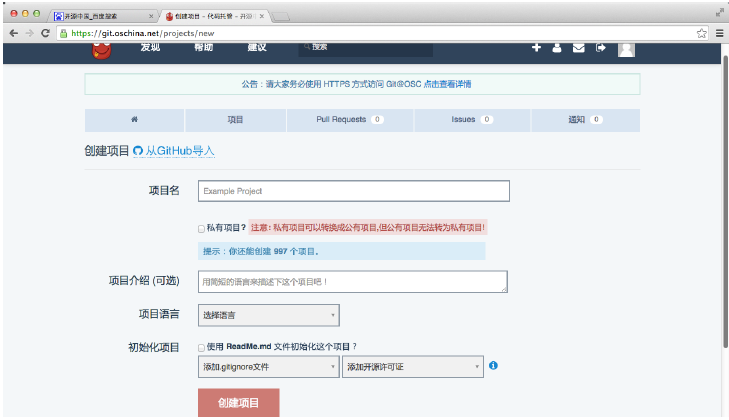The height and width of the screenshot is (420, 729).
Task: Check the ReadMe.md initialization checkbox
Action: point(202,347)
